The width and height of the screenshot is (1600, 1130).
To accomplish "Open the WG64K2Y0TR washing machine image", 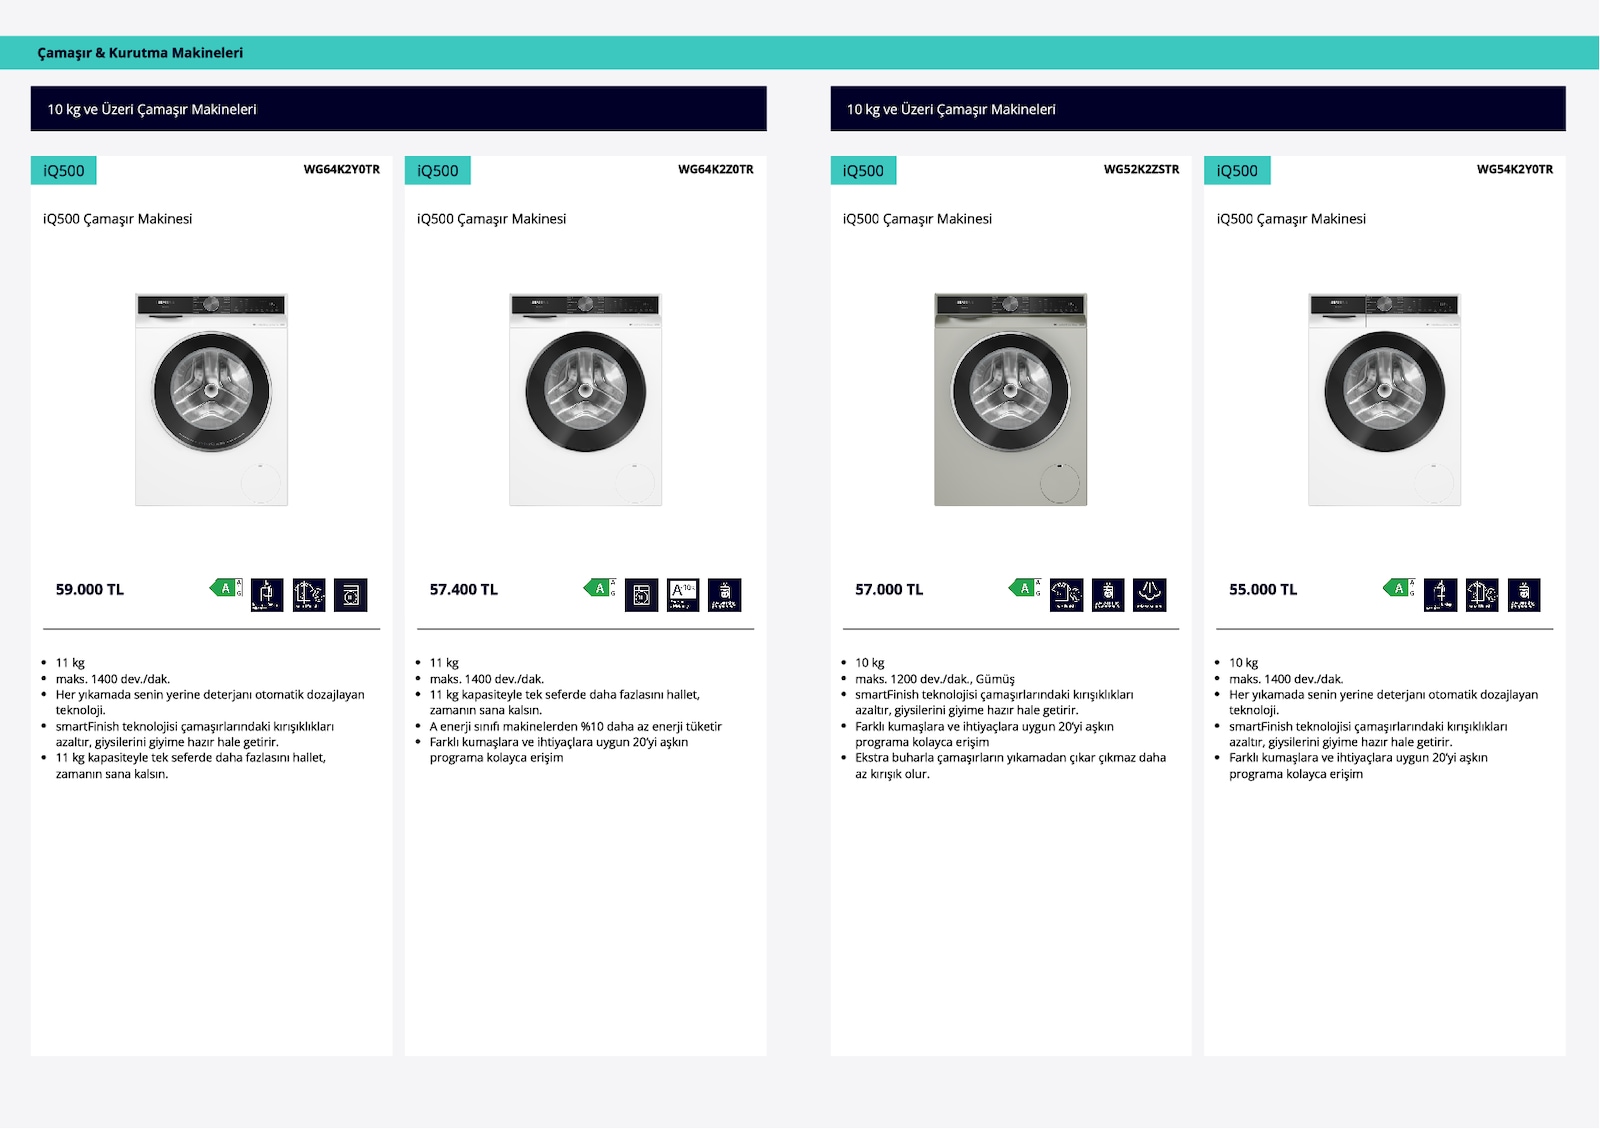I will tap(211, 399).
